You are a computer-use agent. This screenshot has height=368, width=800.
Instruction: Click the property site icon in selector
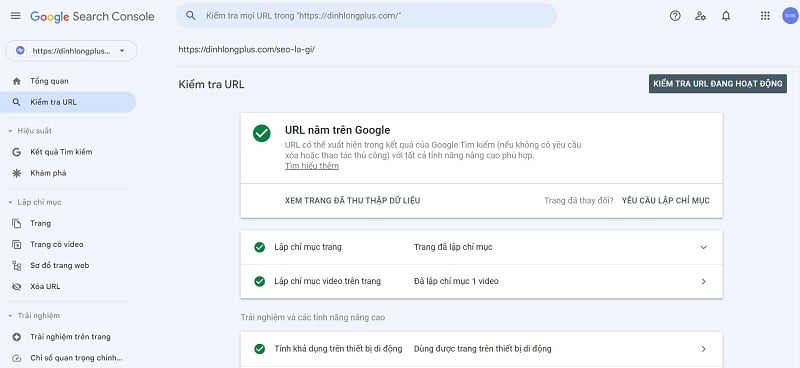tap(20, 51)
